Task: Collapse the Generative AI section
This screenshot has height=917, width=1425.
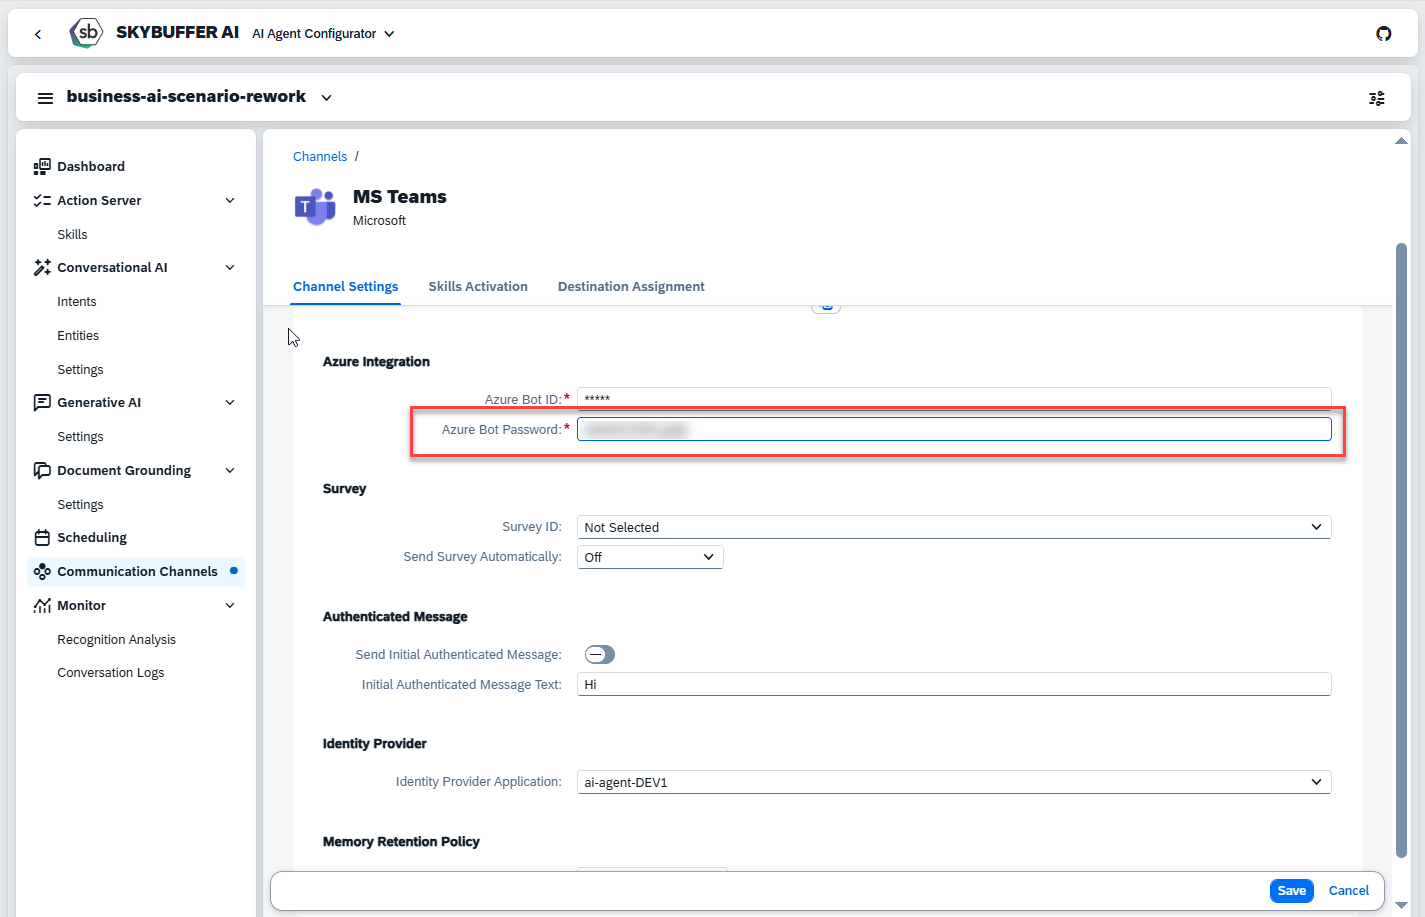Action: coord(230,402)
